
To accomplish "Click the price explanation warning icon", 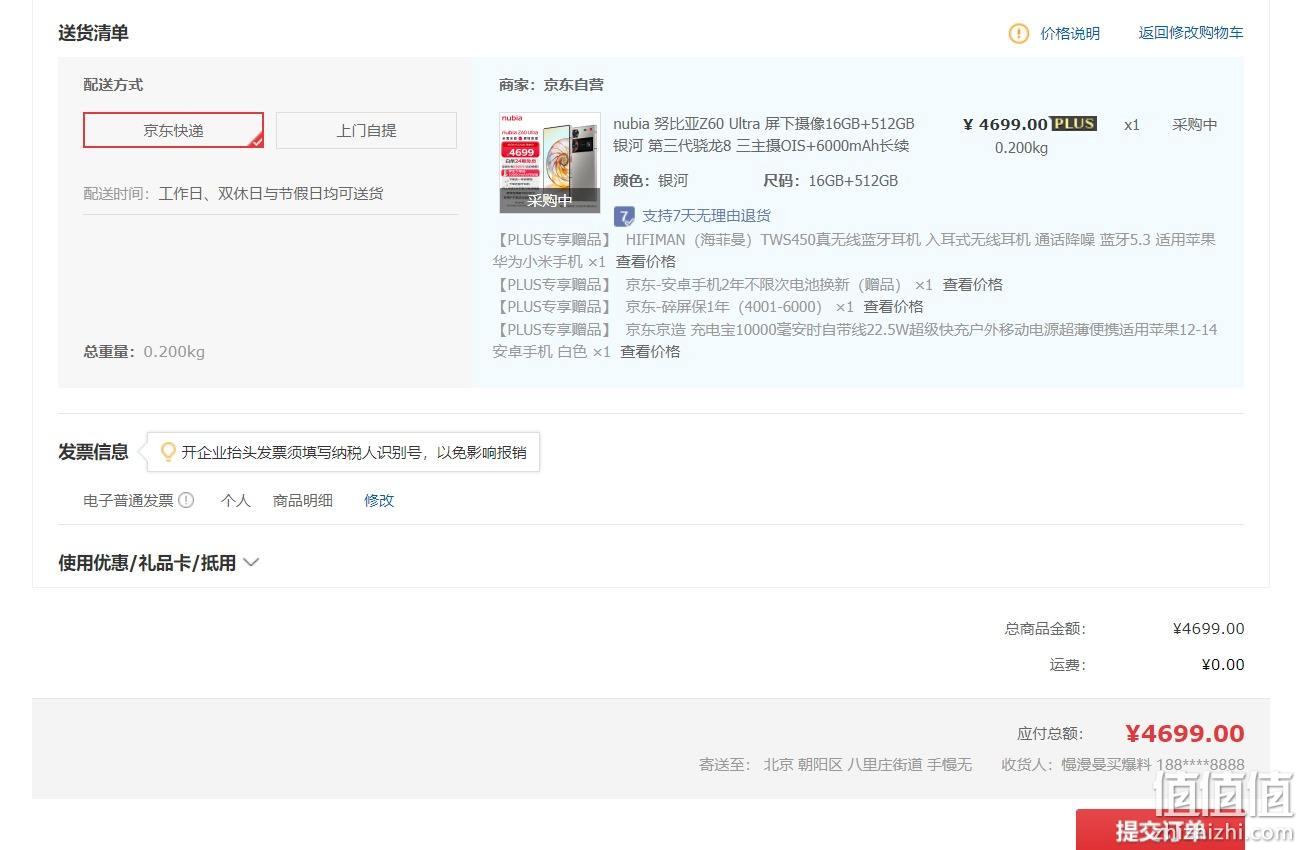I will click(1018, 34).
